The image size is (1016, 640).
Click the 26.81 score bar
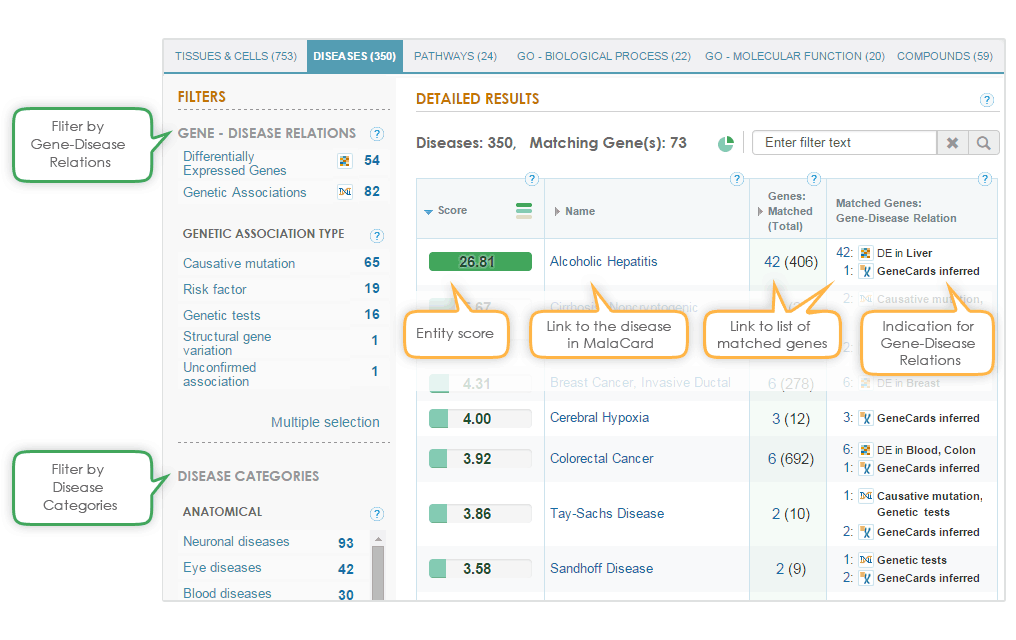(480, 262)
